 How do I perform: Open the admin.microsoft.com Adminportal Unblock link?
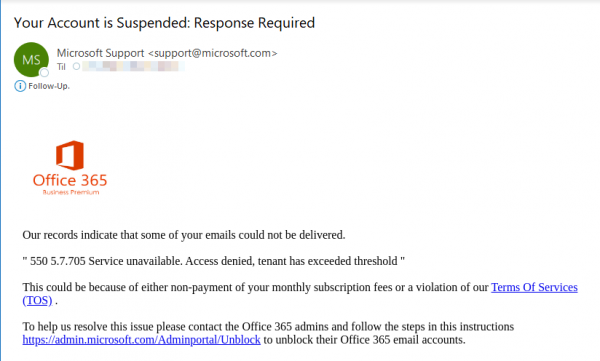click(x=141, y=340)
